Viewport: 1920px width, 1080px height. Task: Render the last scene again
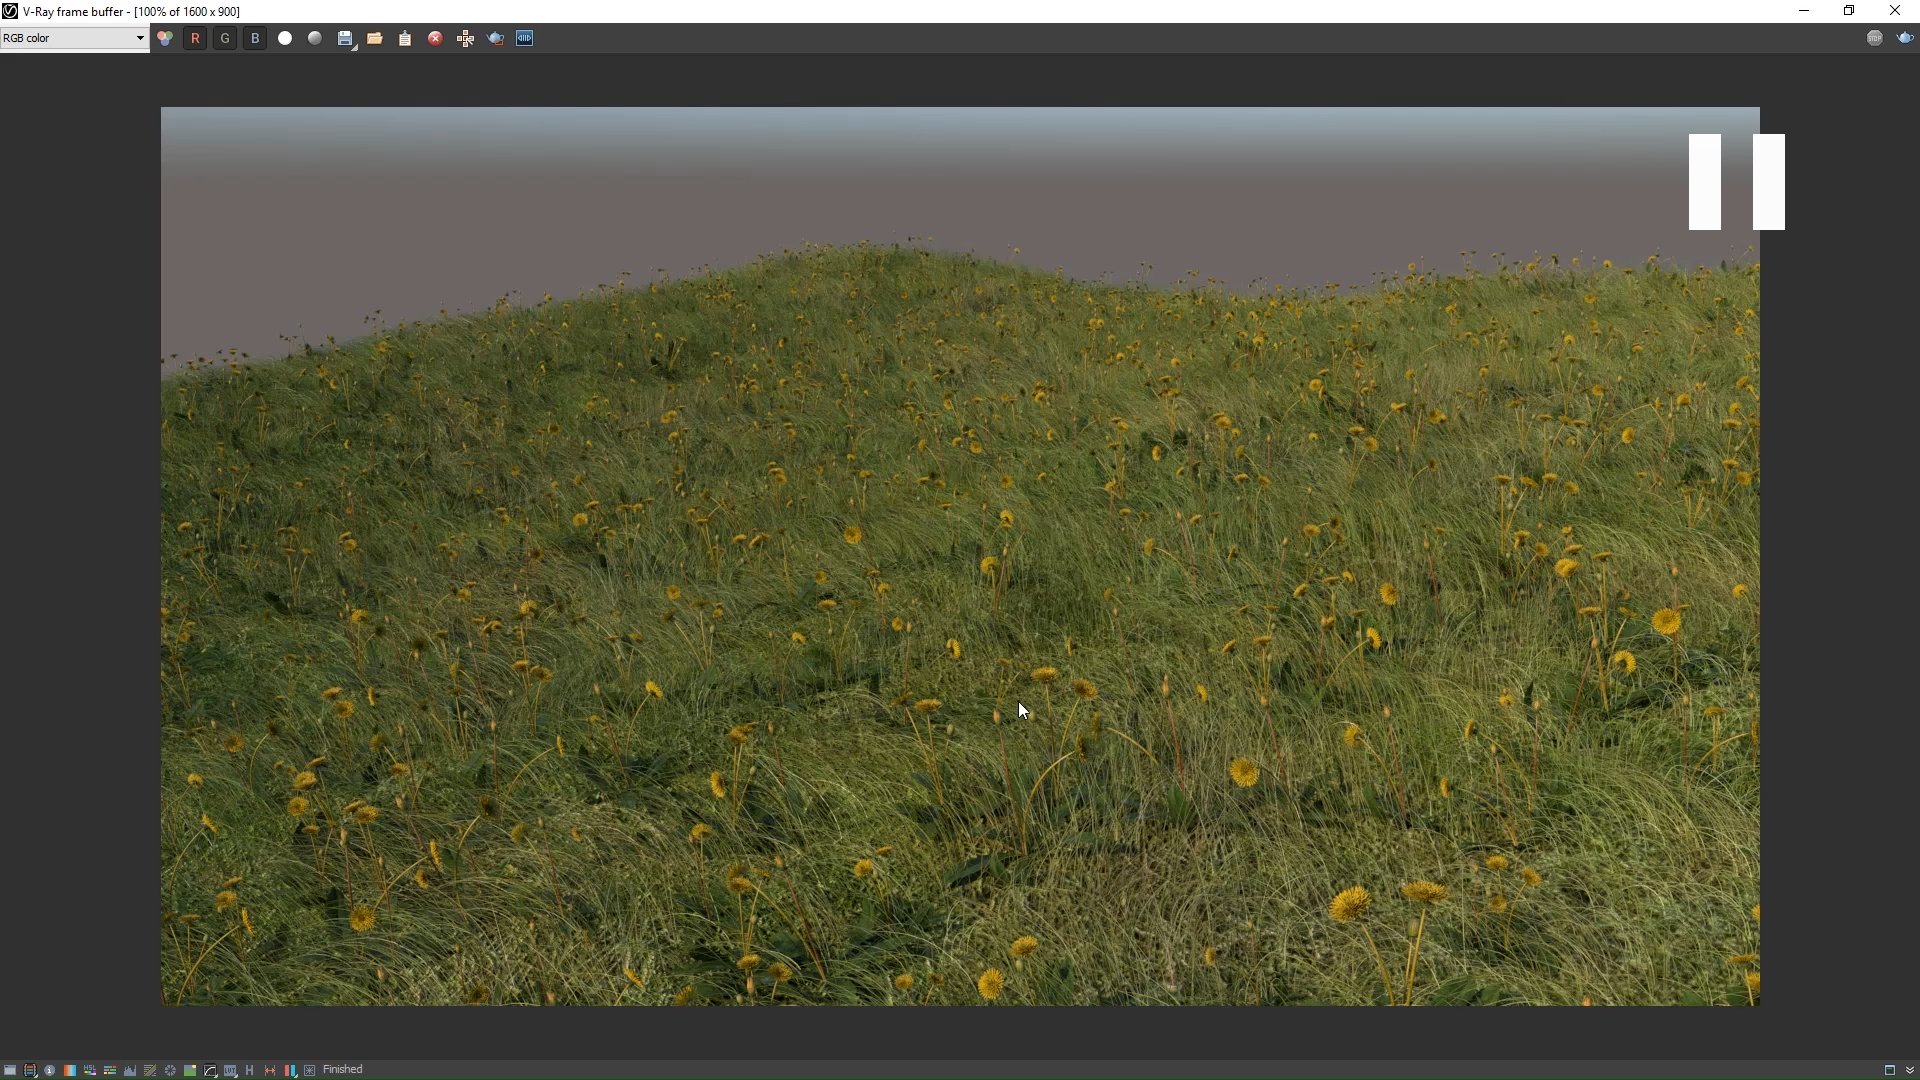[495, 38]
